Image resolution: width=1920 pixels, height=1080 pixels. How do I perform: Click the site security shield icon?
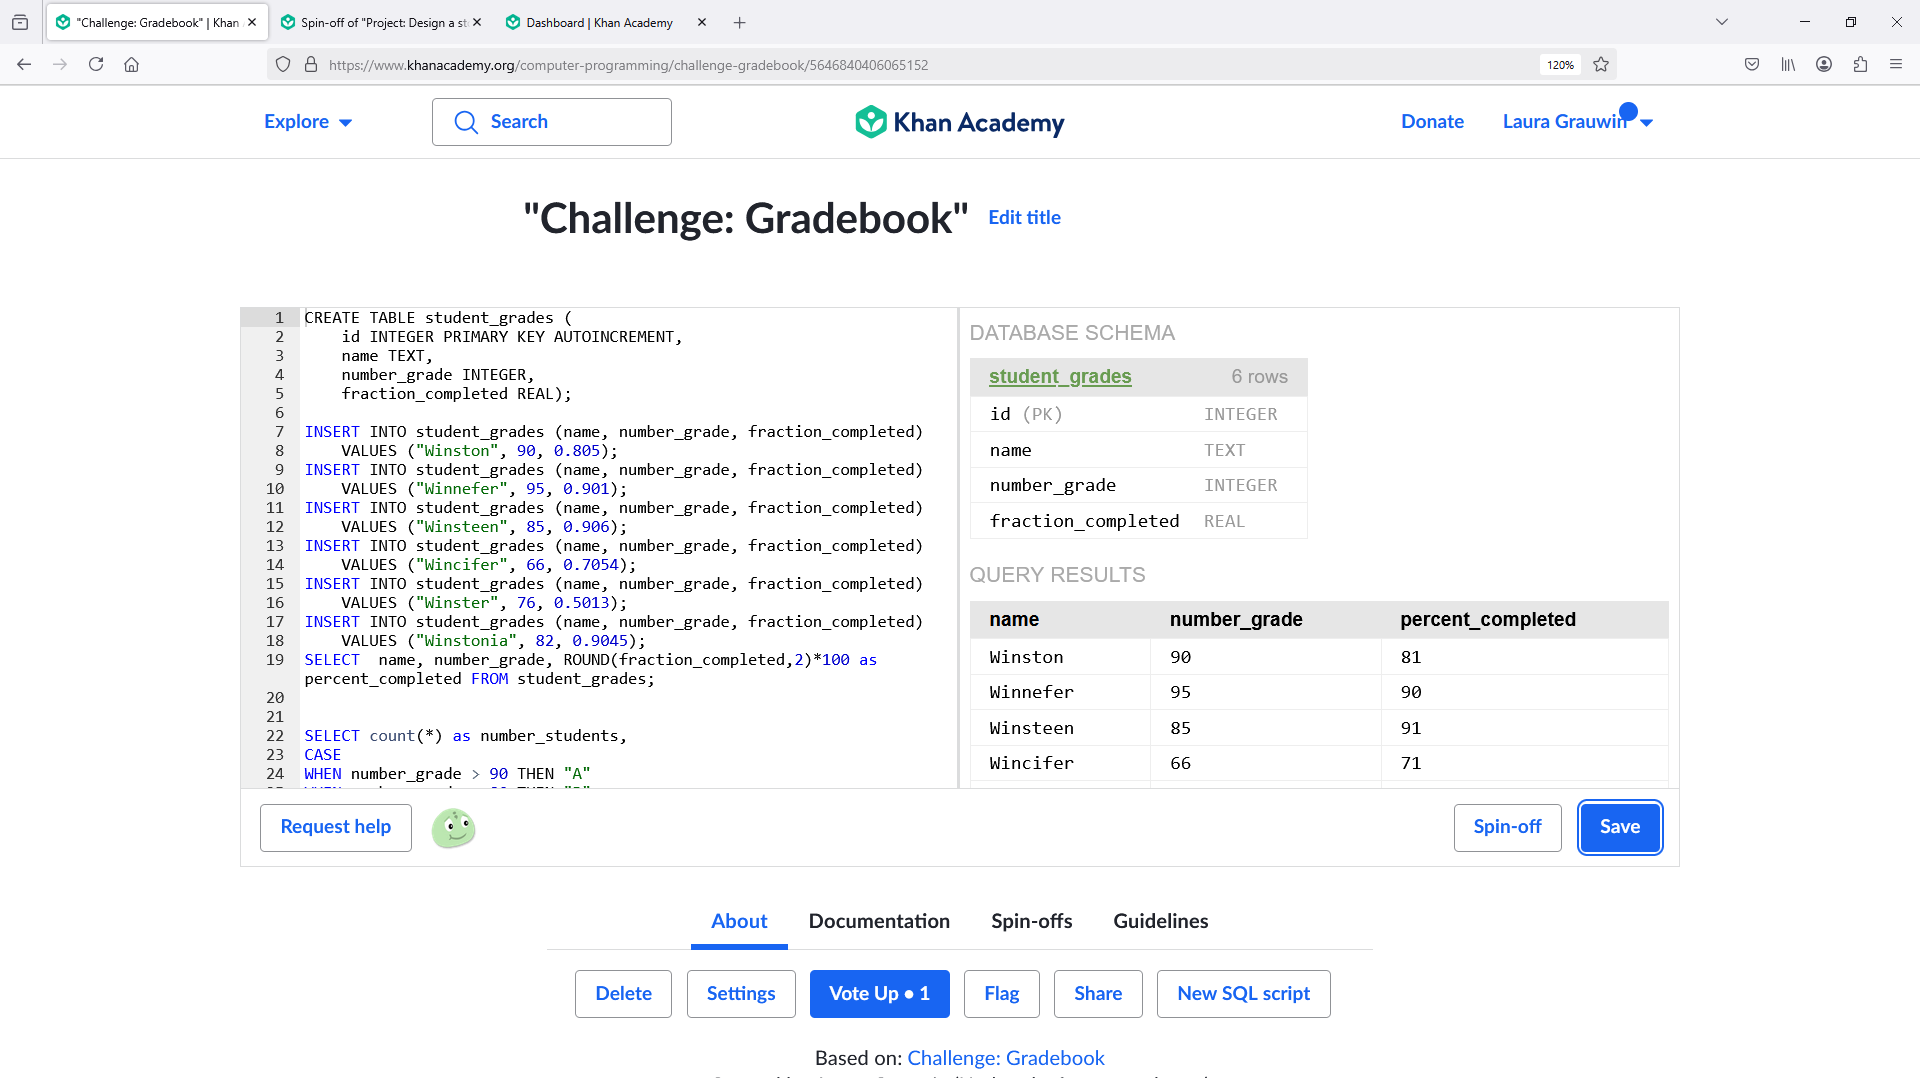point(283,65)
